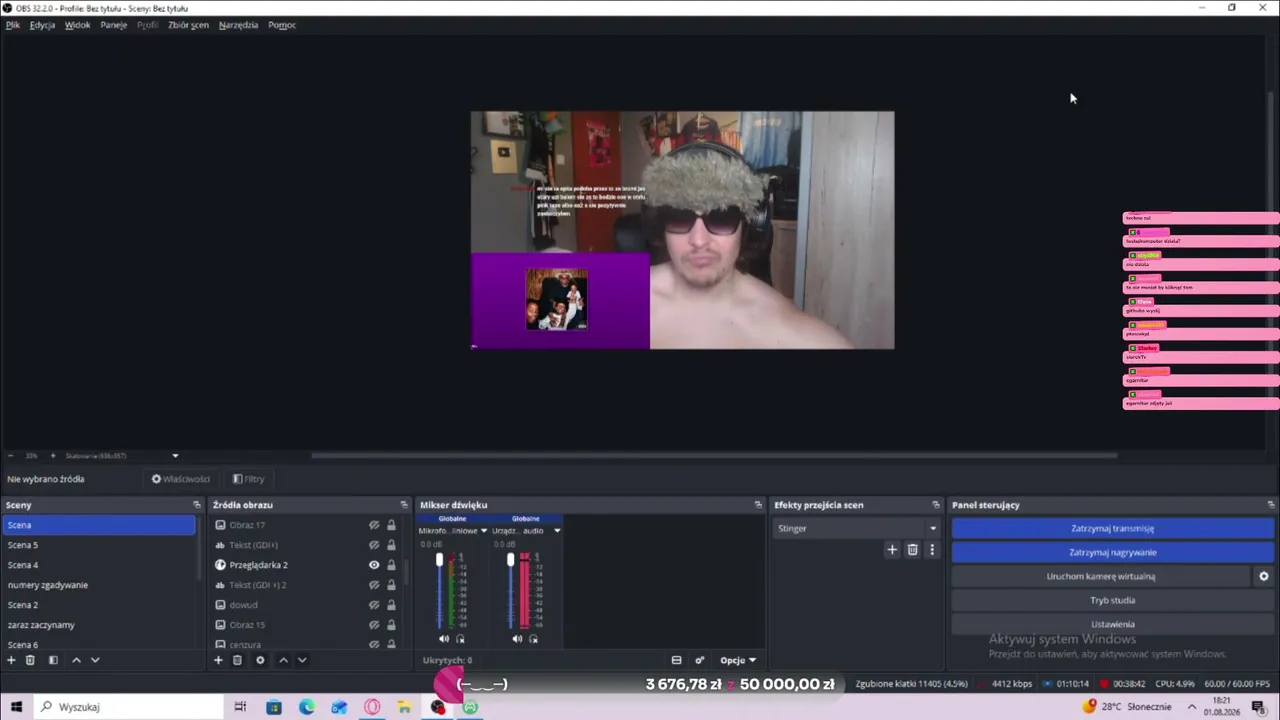
Task: Open the Narzędzia menu
Action: click(238, 25)
